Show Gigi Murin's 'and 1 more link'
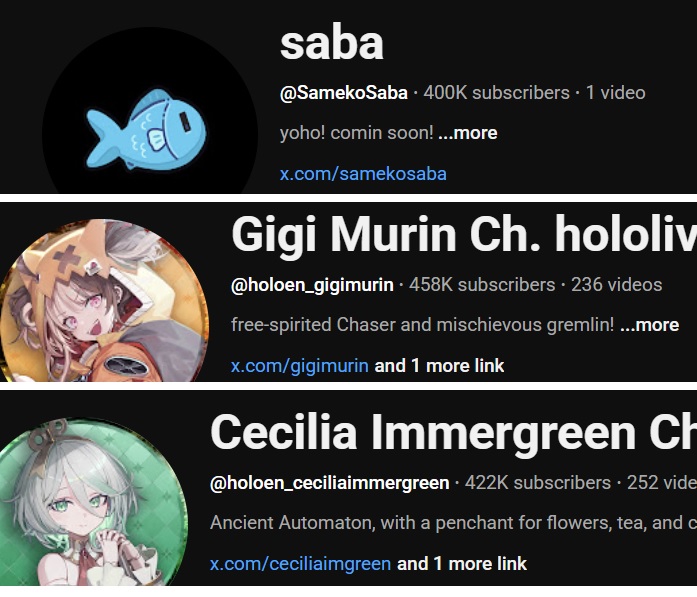 coord(439,366)
